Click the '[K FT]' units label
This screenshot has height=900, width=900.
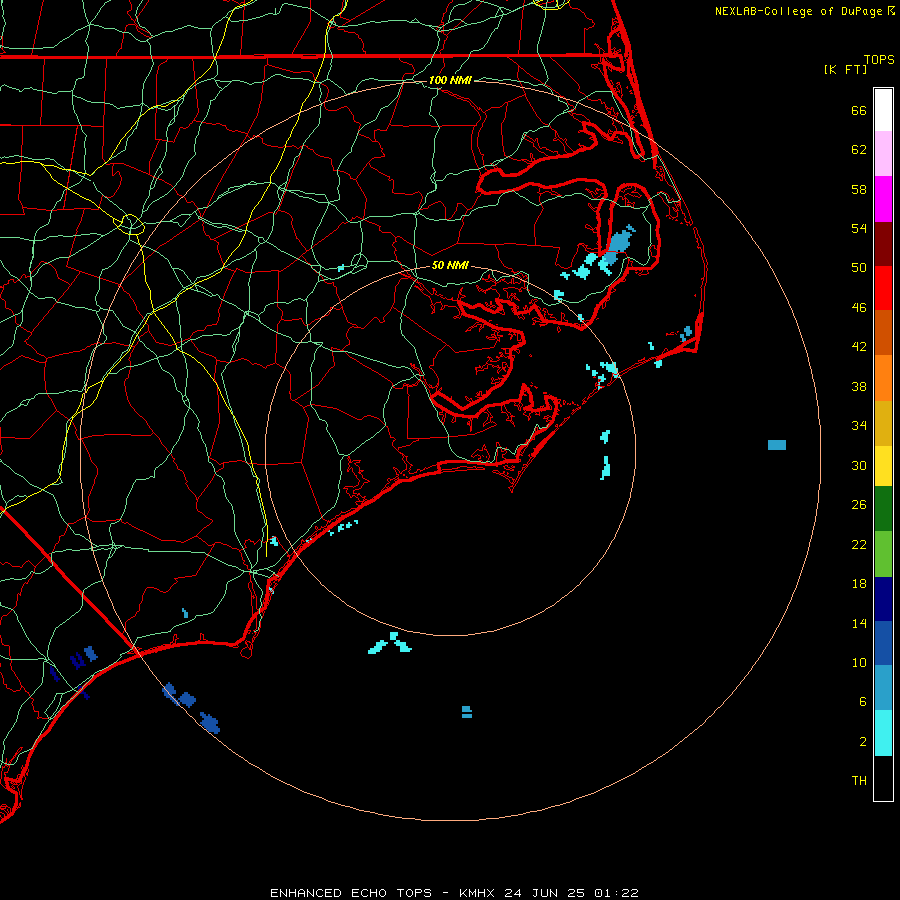[845, 69]
